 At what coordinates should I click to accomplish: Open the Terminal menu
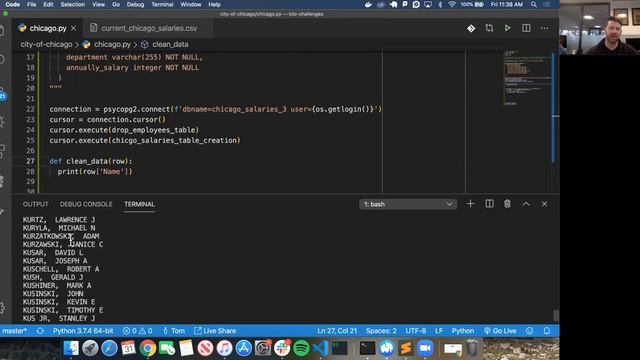pos(162,4)
